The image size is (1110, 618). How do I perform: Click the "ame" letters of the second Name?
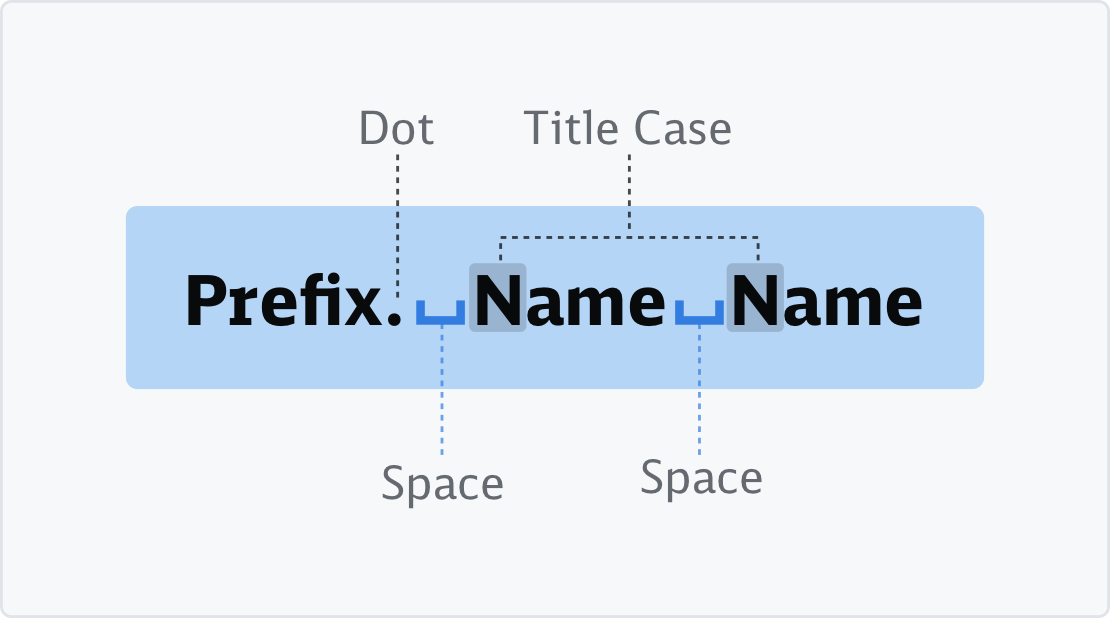(853, 304)
